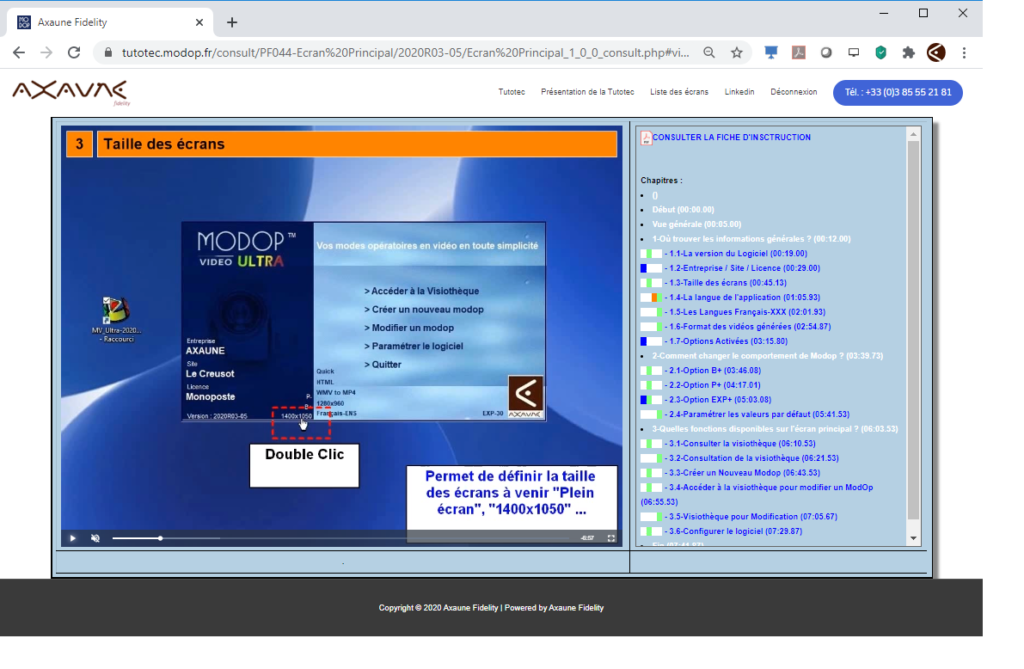The height and width of the screenshot is (669, 1024).
Task: Open the Linkedin menu link
Action: 739,92
